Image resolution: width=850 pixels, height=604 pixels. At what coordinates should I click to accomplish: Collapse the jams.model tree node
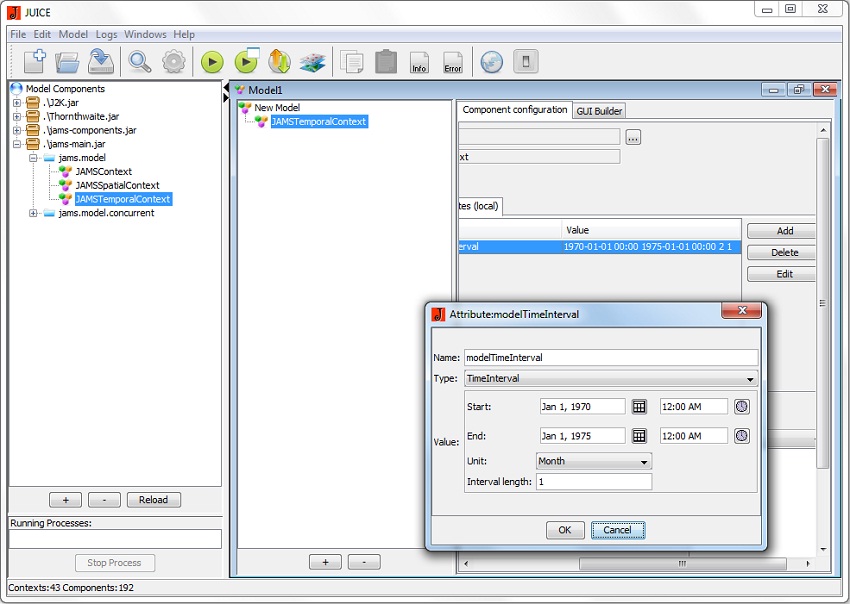coord(34,158)
